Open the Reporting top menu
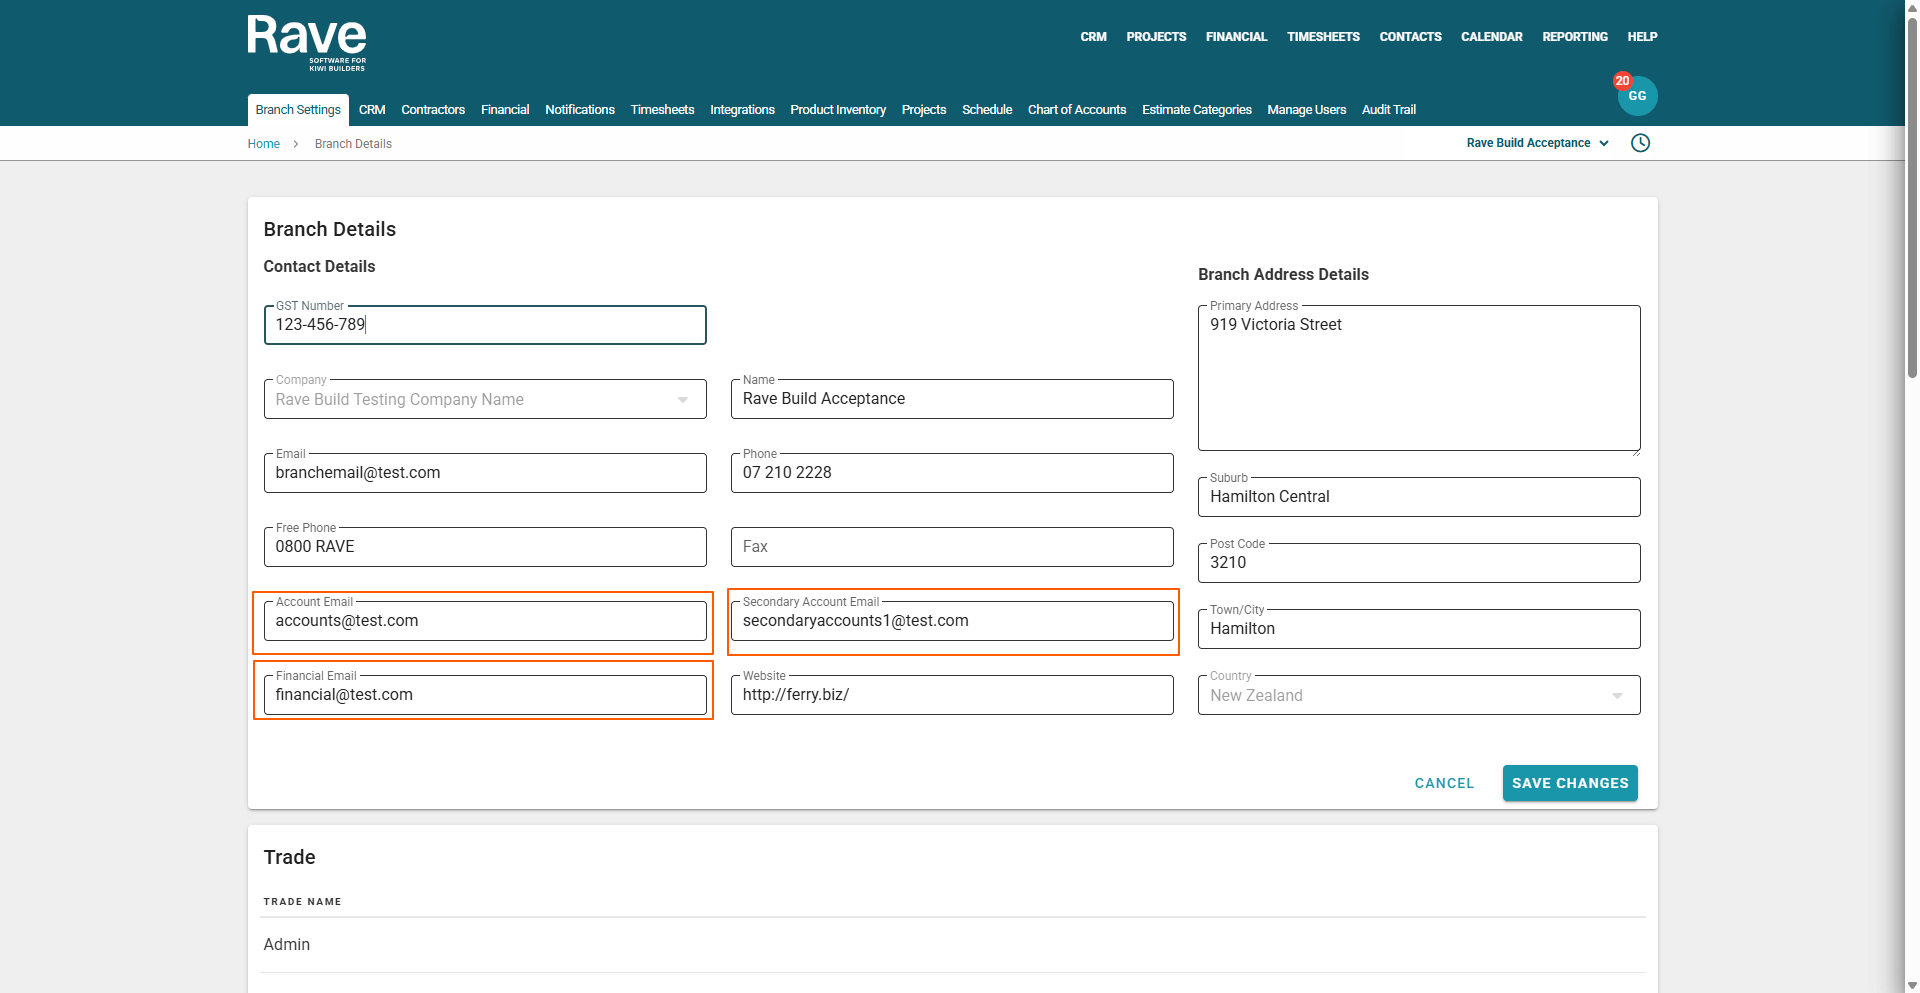 point(1574,37)
